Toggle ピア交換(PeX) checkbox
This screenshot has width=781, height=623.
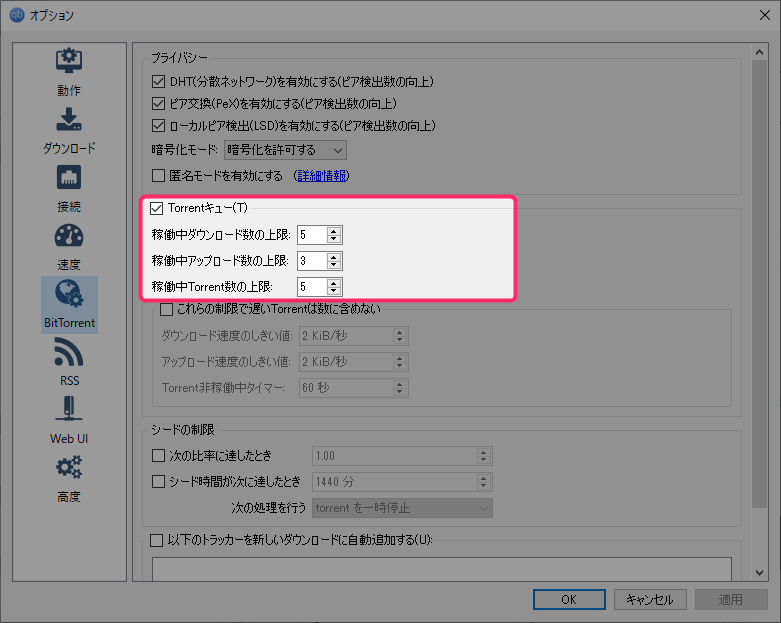click(158, 103)
